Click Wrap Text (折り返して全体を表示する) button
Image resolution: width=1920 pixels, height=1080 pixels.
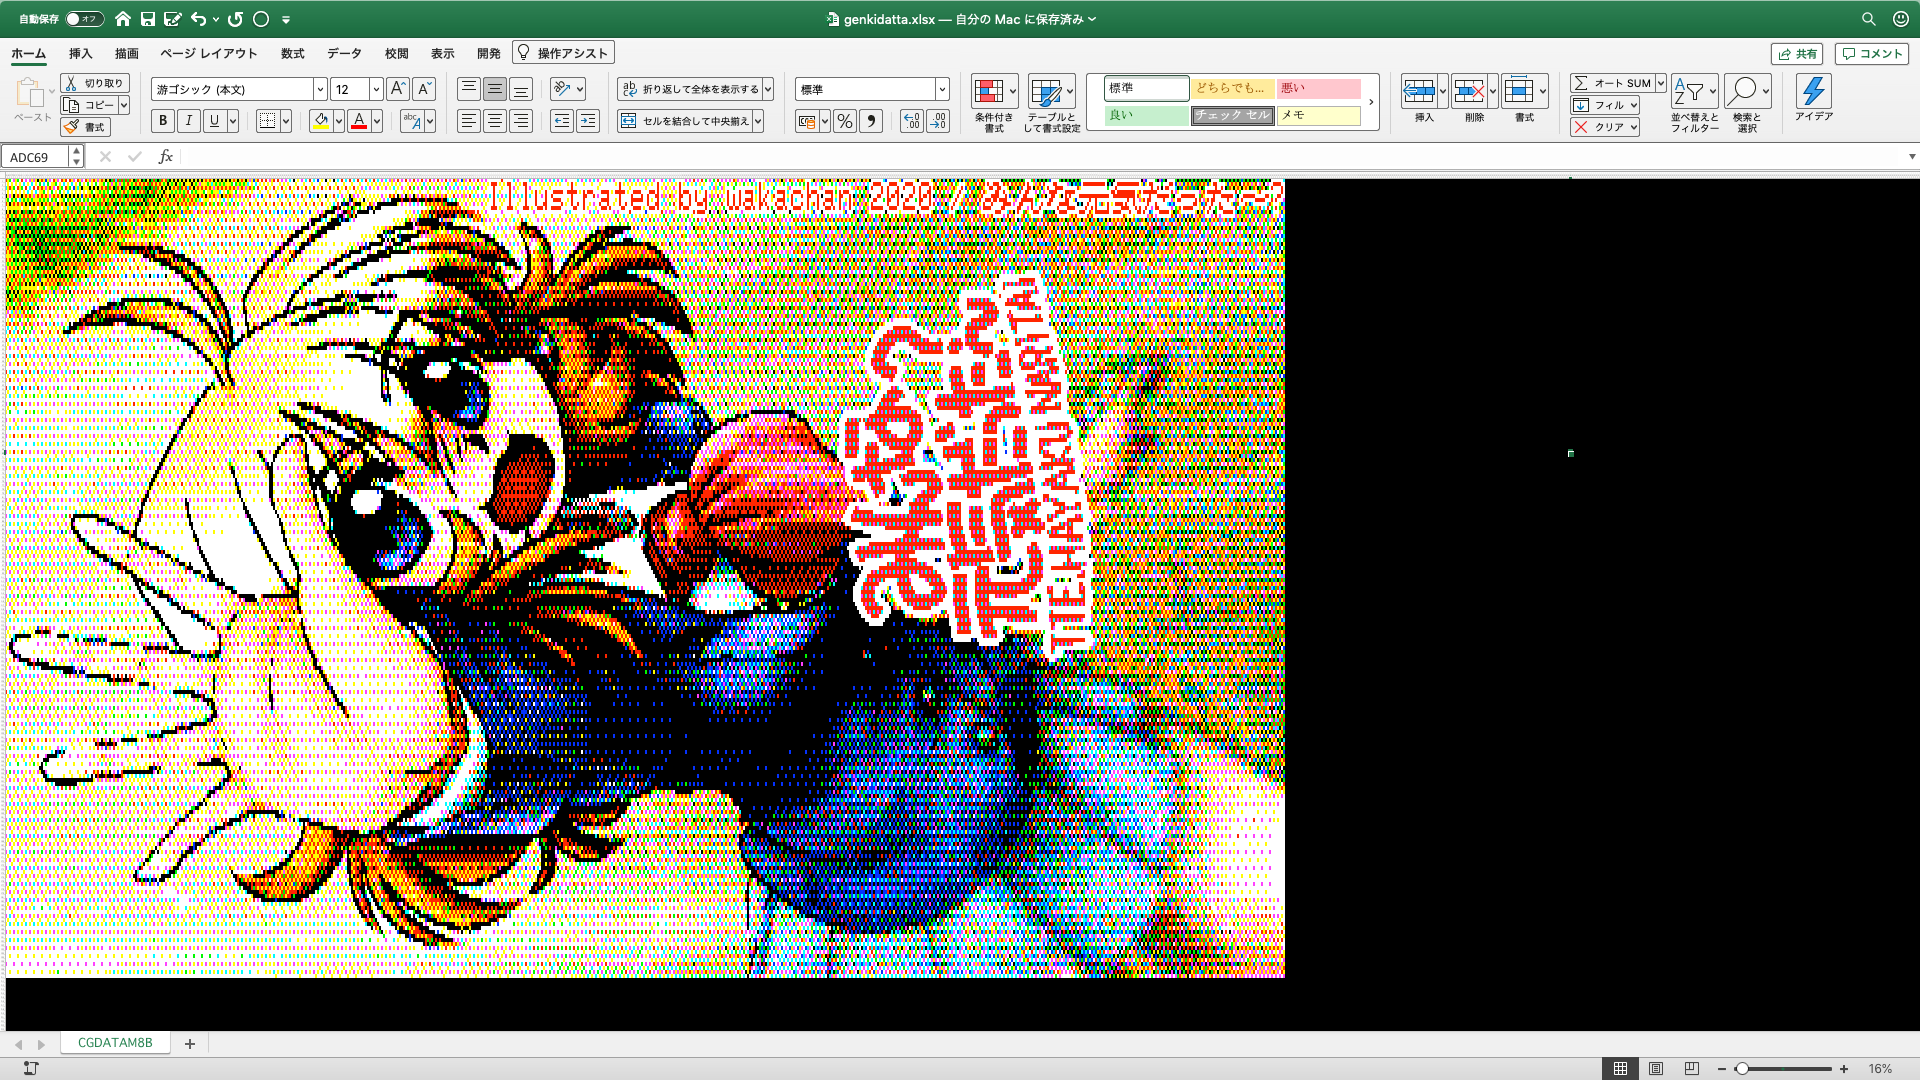[x=690, y=89]
